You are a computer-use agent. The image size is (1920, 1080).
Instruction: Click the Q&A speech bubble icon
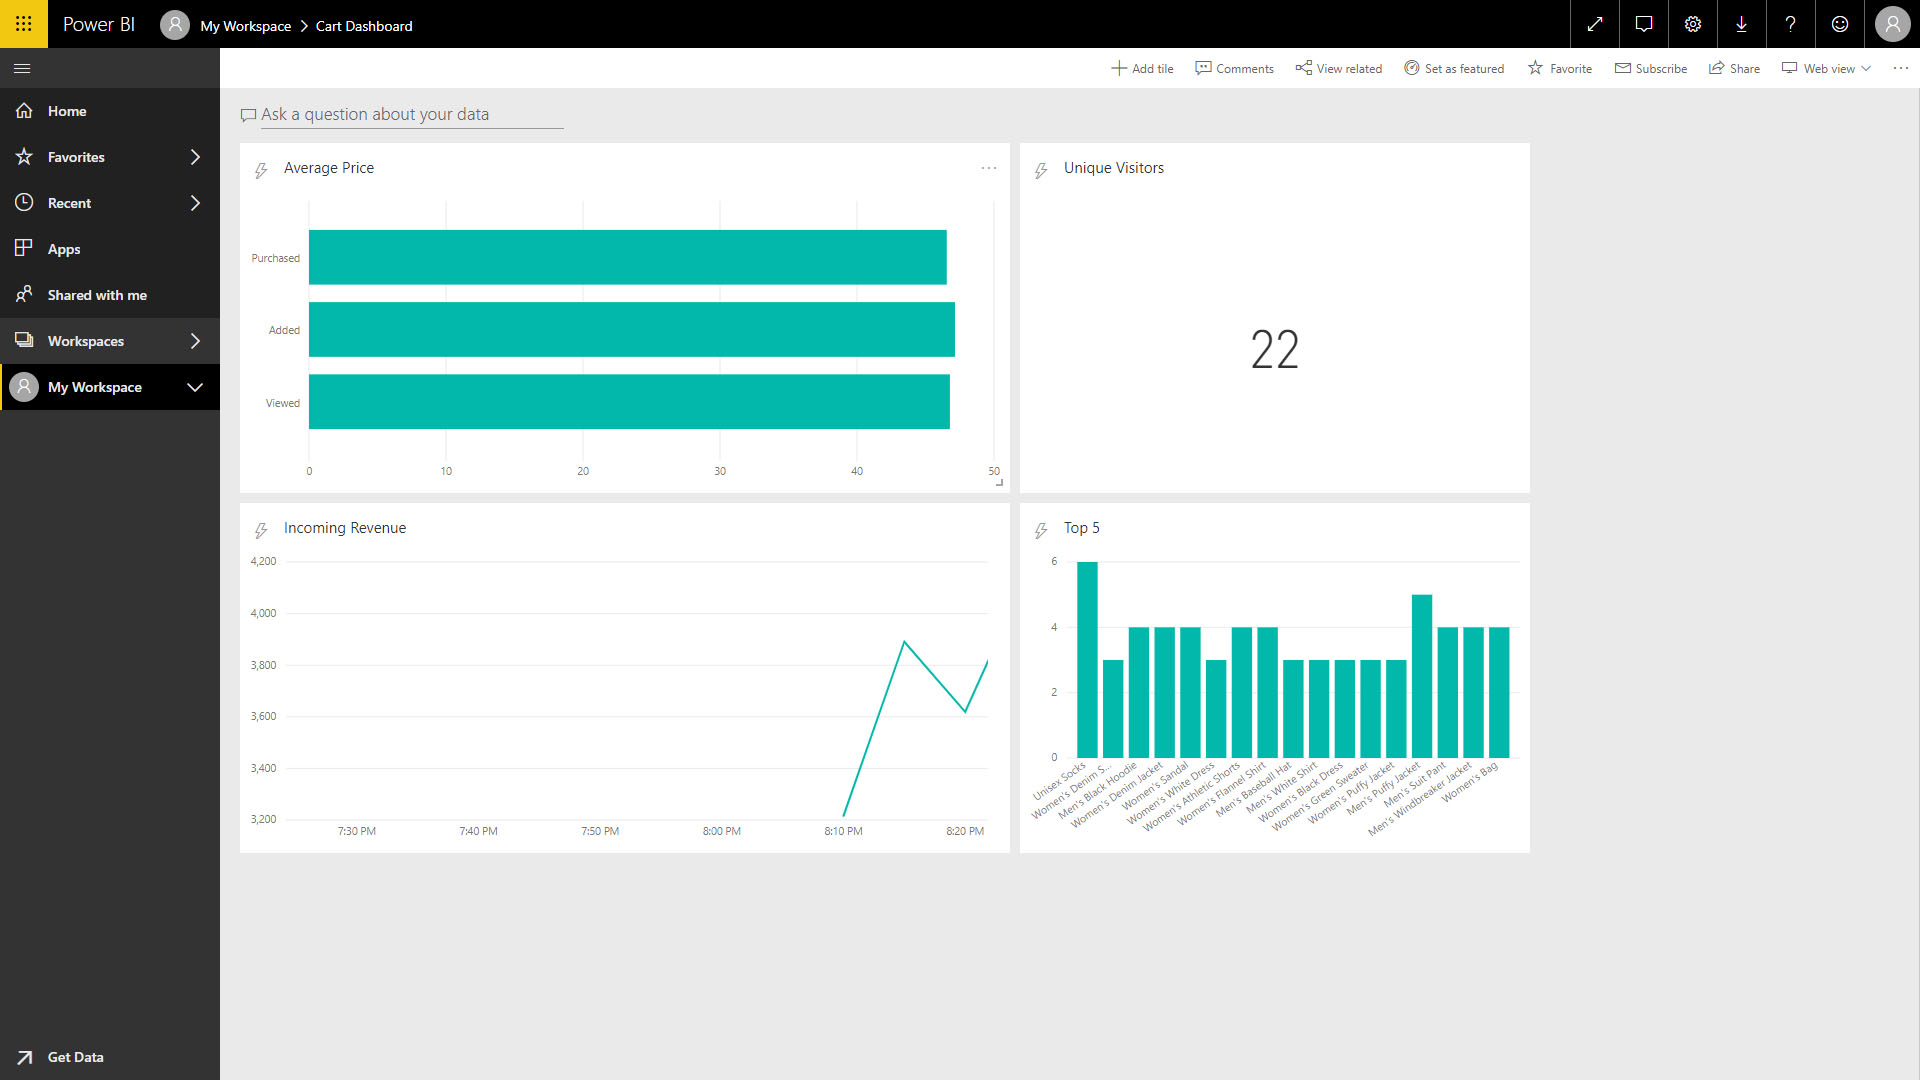[248, 116]
